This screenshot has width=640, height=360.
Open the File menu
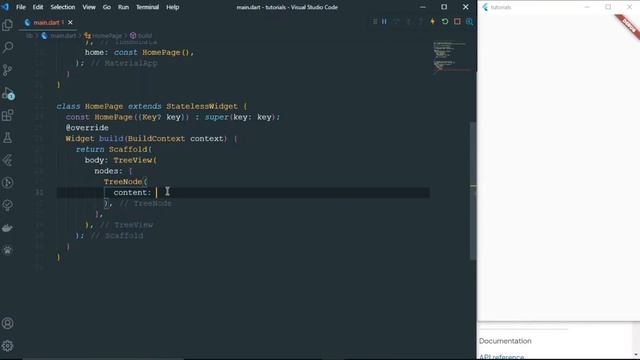(x=21, y=7)
